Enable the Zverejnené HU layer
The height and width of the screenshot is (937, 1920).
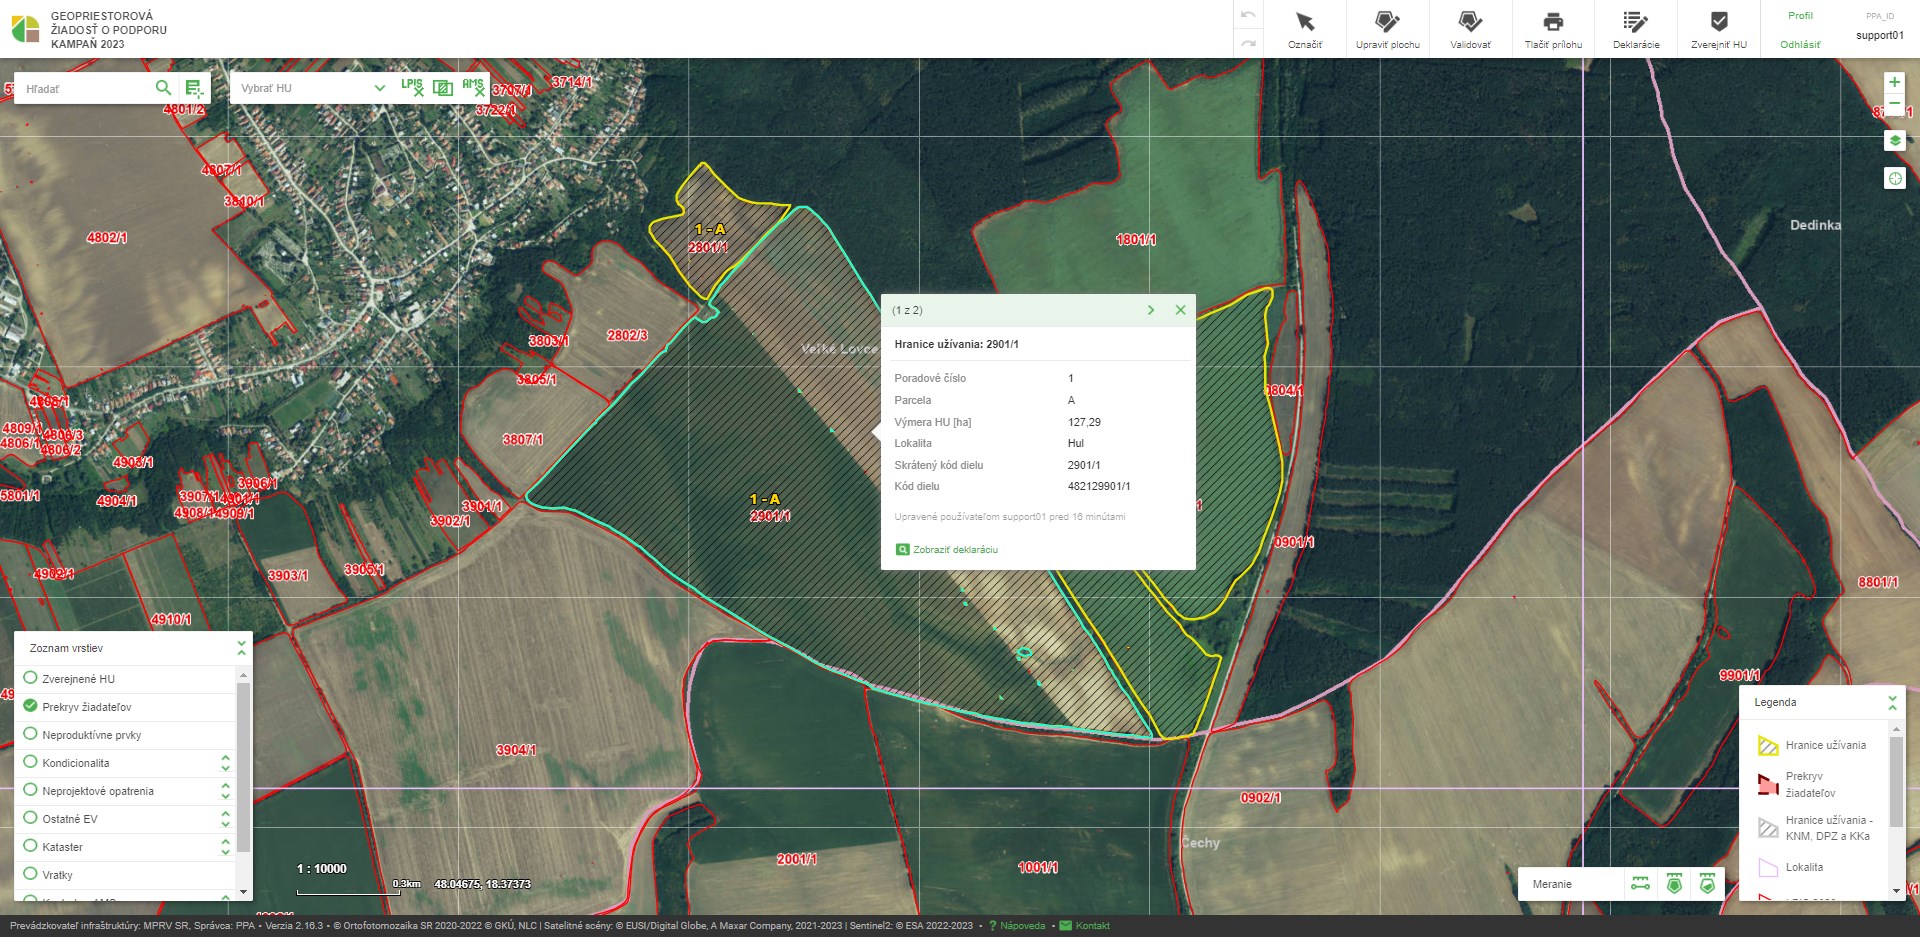point(30,678)
